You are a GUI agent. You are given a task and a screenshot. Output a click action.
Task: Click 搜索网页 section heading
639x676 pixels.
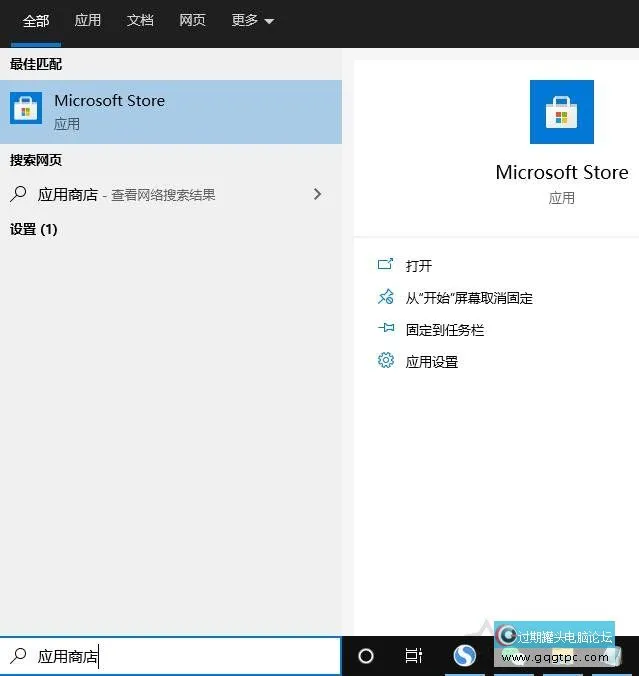36,160
